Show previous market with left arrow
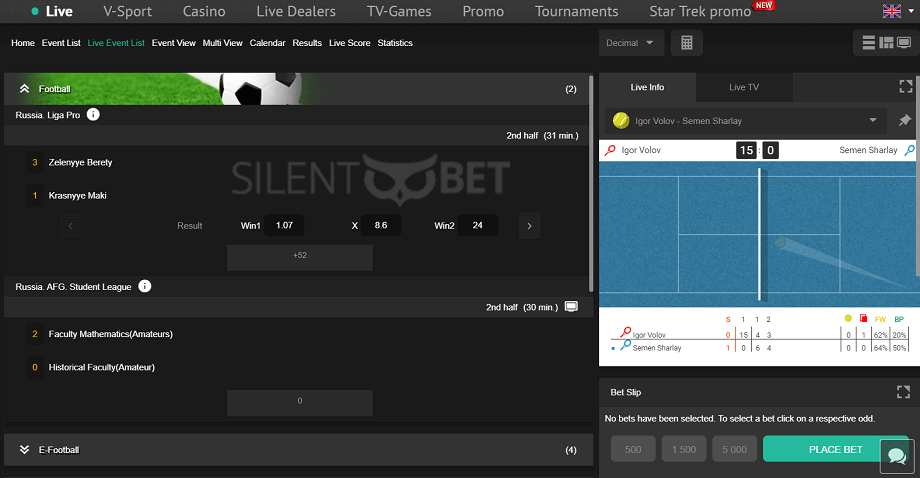 (x=70, y=226)
